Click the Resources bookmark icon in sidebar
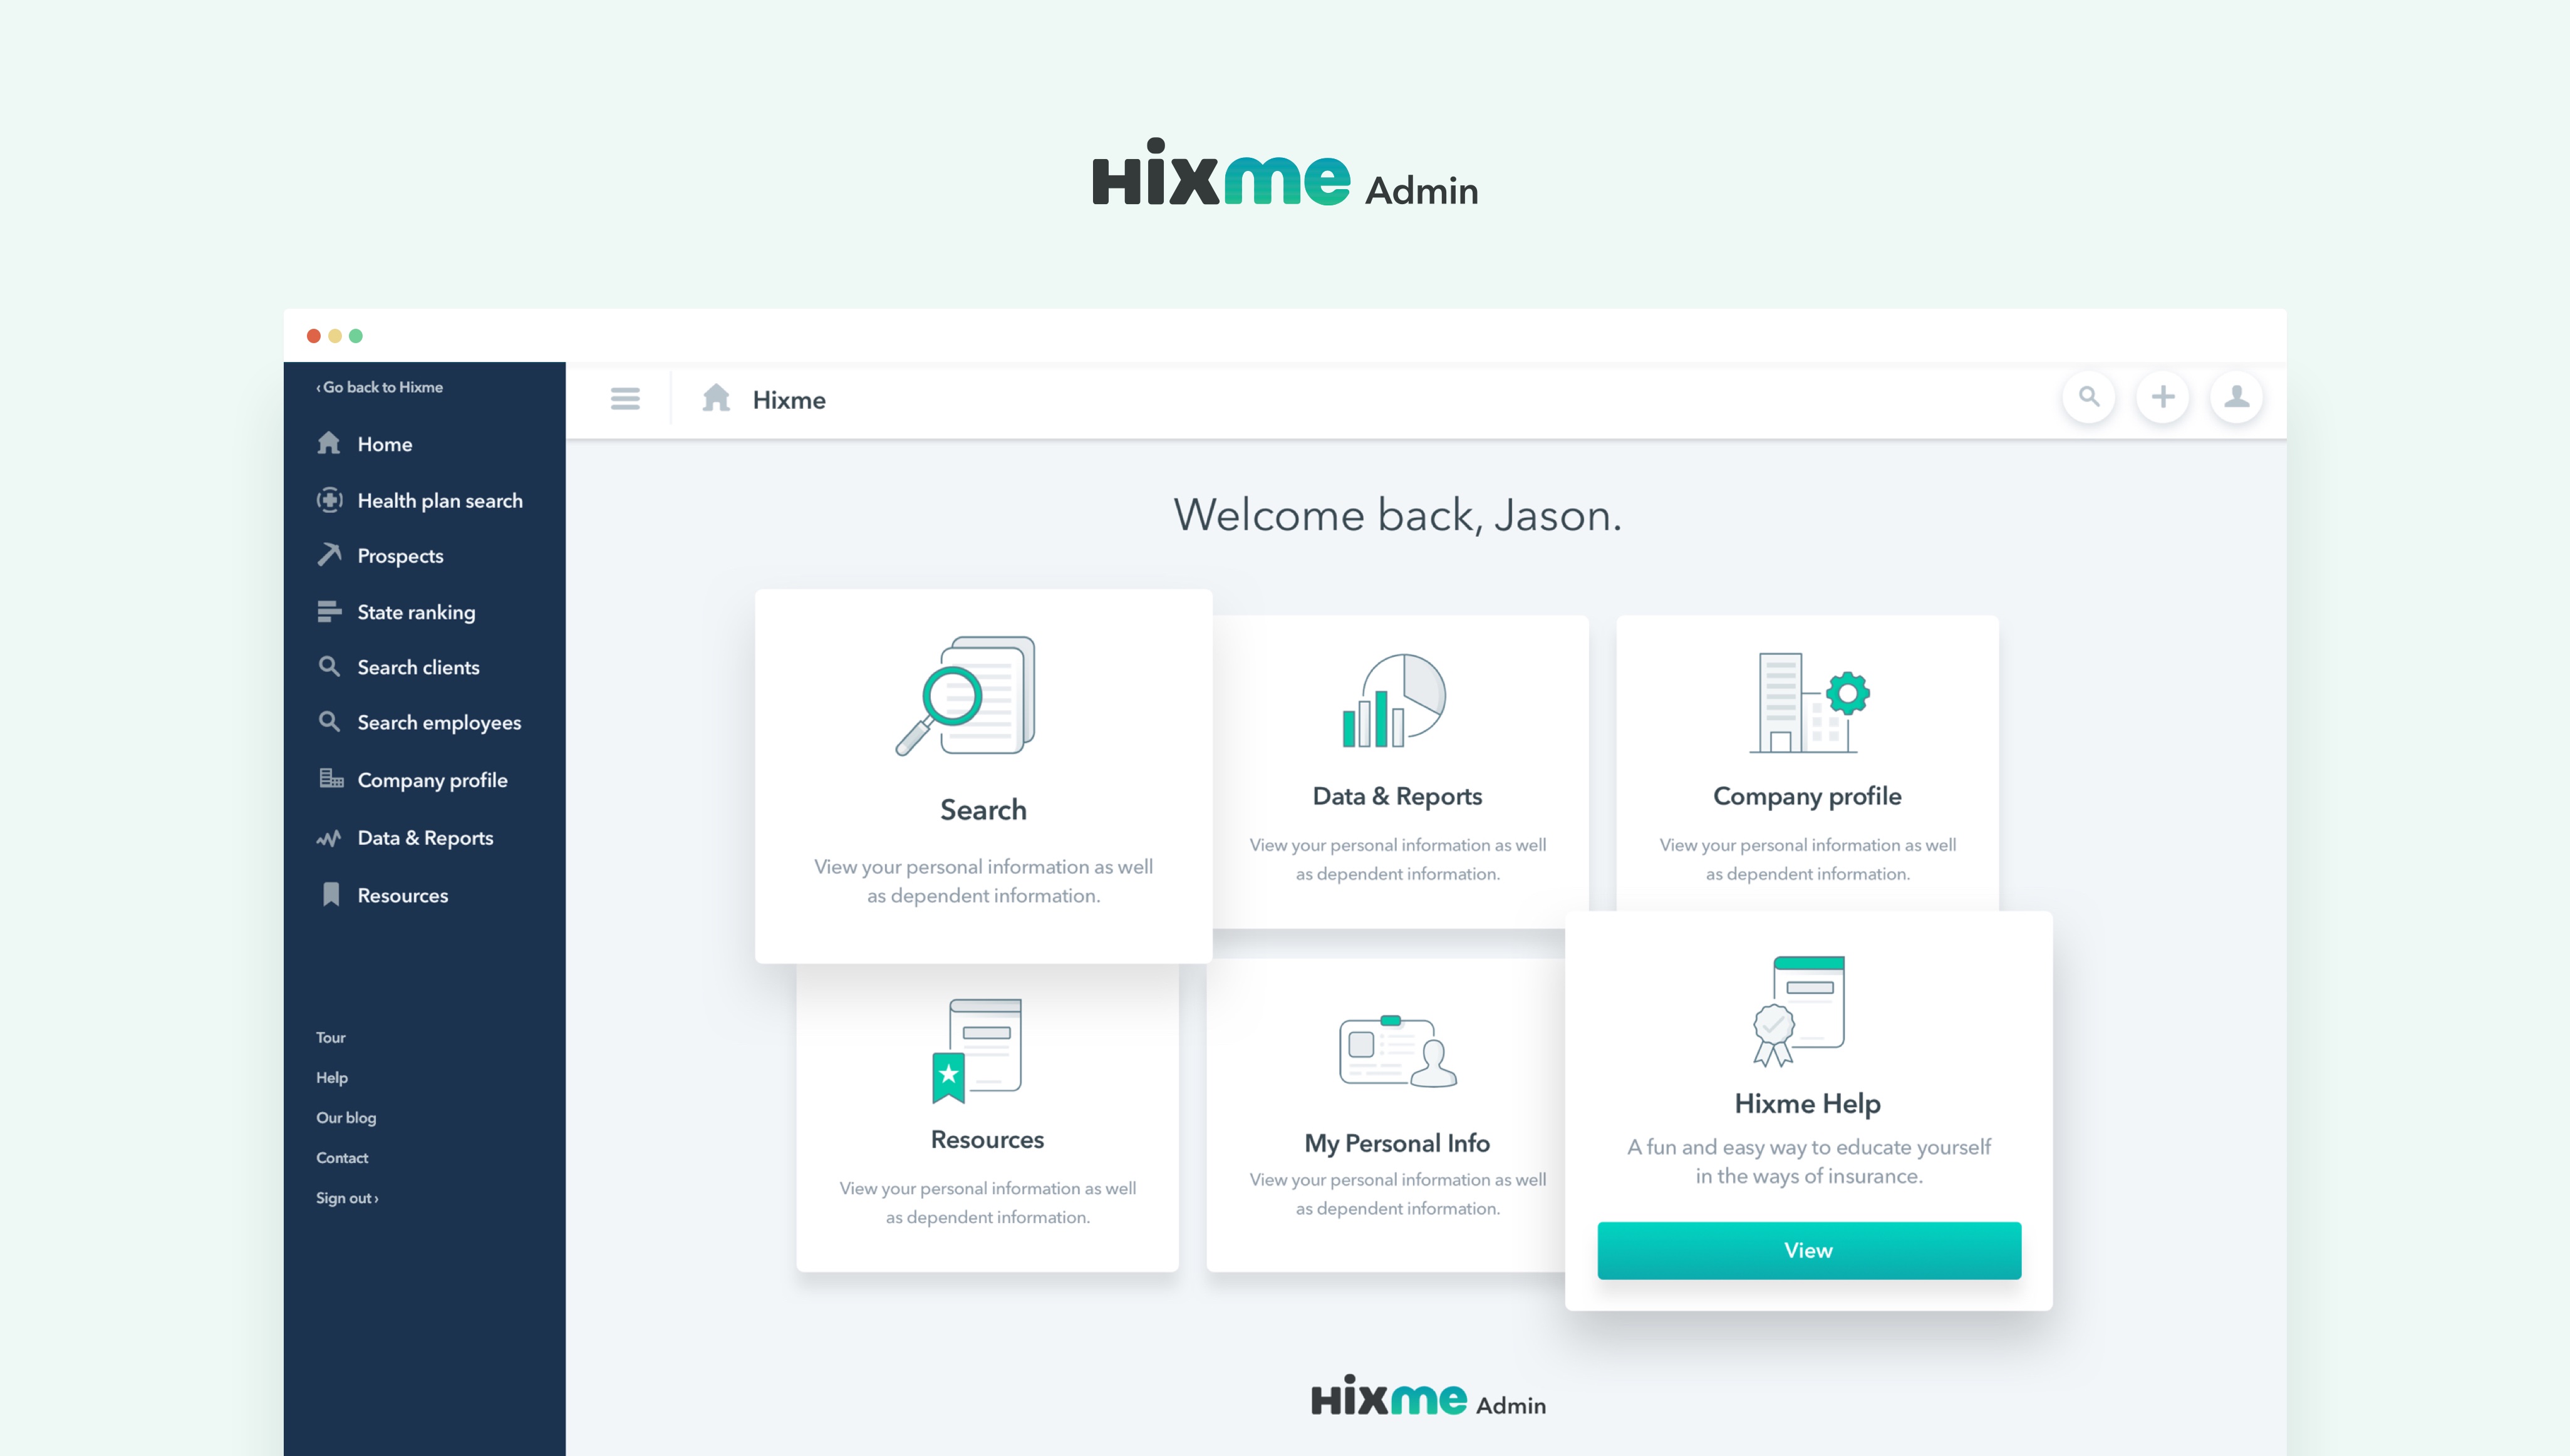Image resolution: width=2570 pixels, height=1456 pixels. point(331,894)
